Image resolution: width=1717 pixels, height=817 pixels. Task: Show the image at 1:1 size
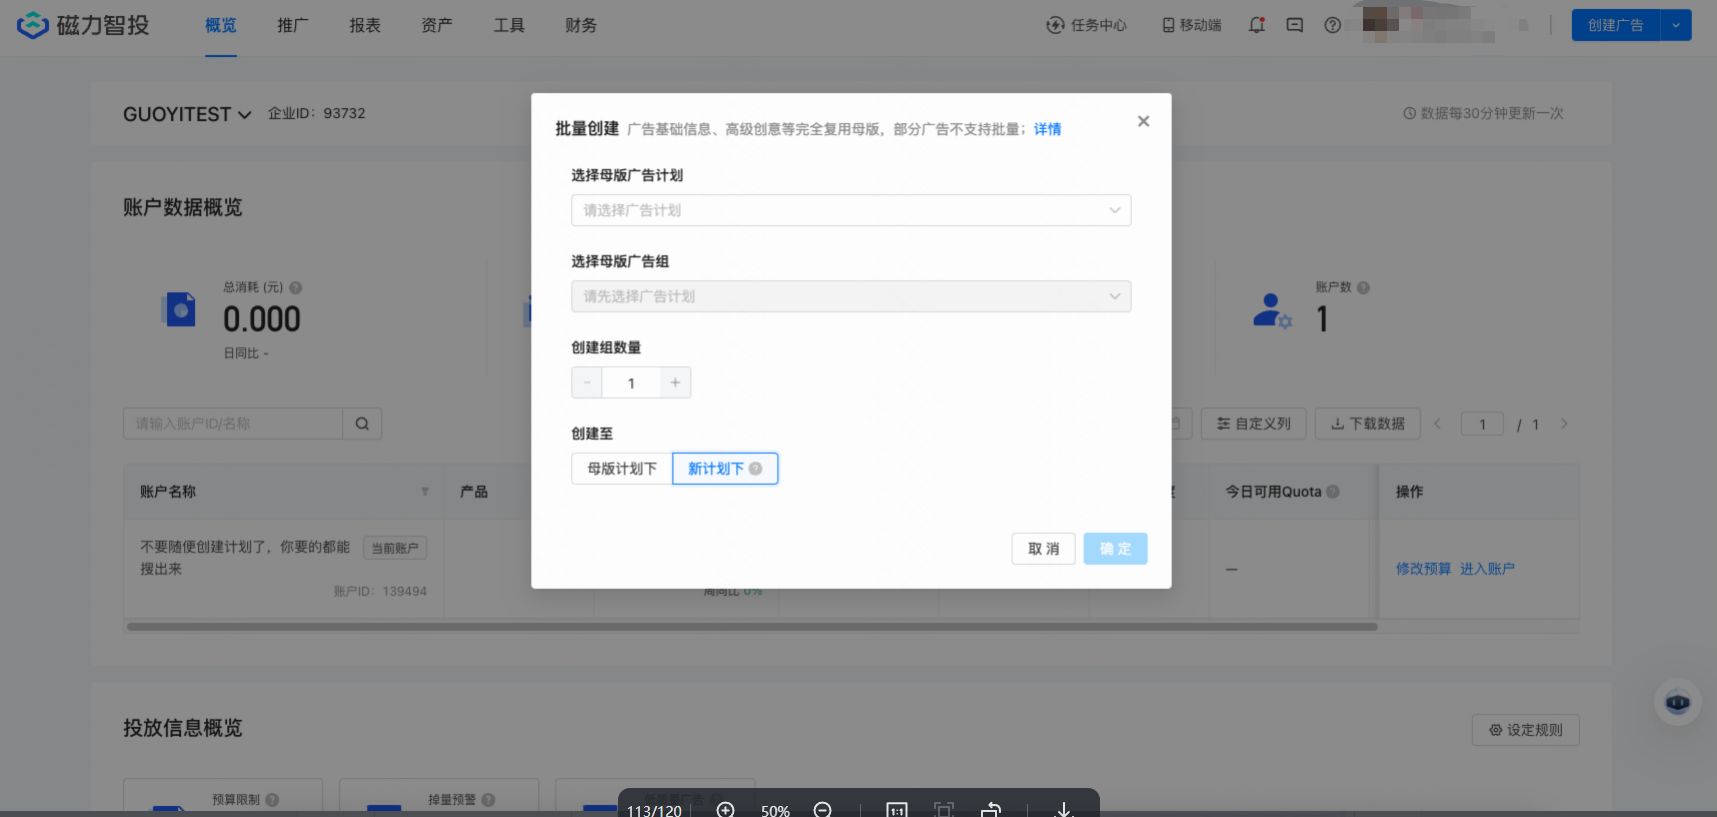897,810
